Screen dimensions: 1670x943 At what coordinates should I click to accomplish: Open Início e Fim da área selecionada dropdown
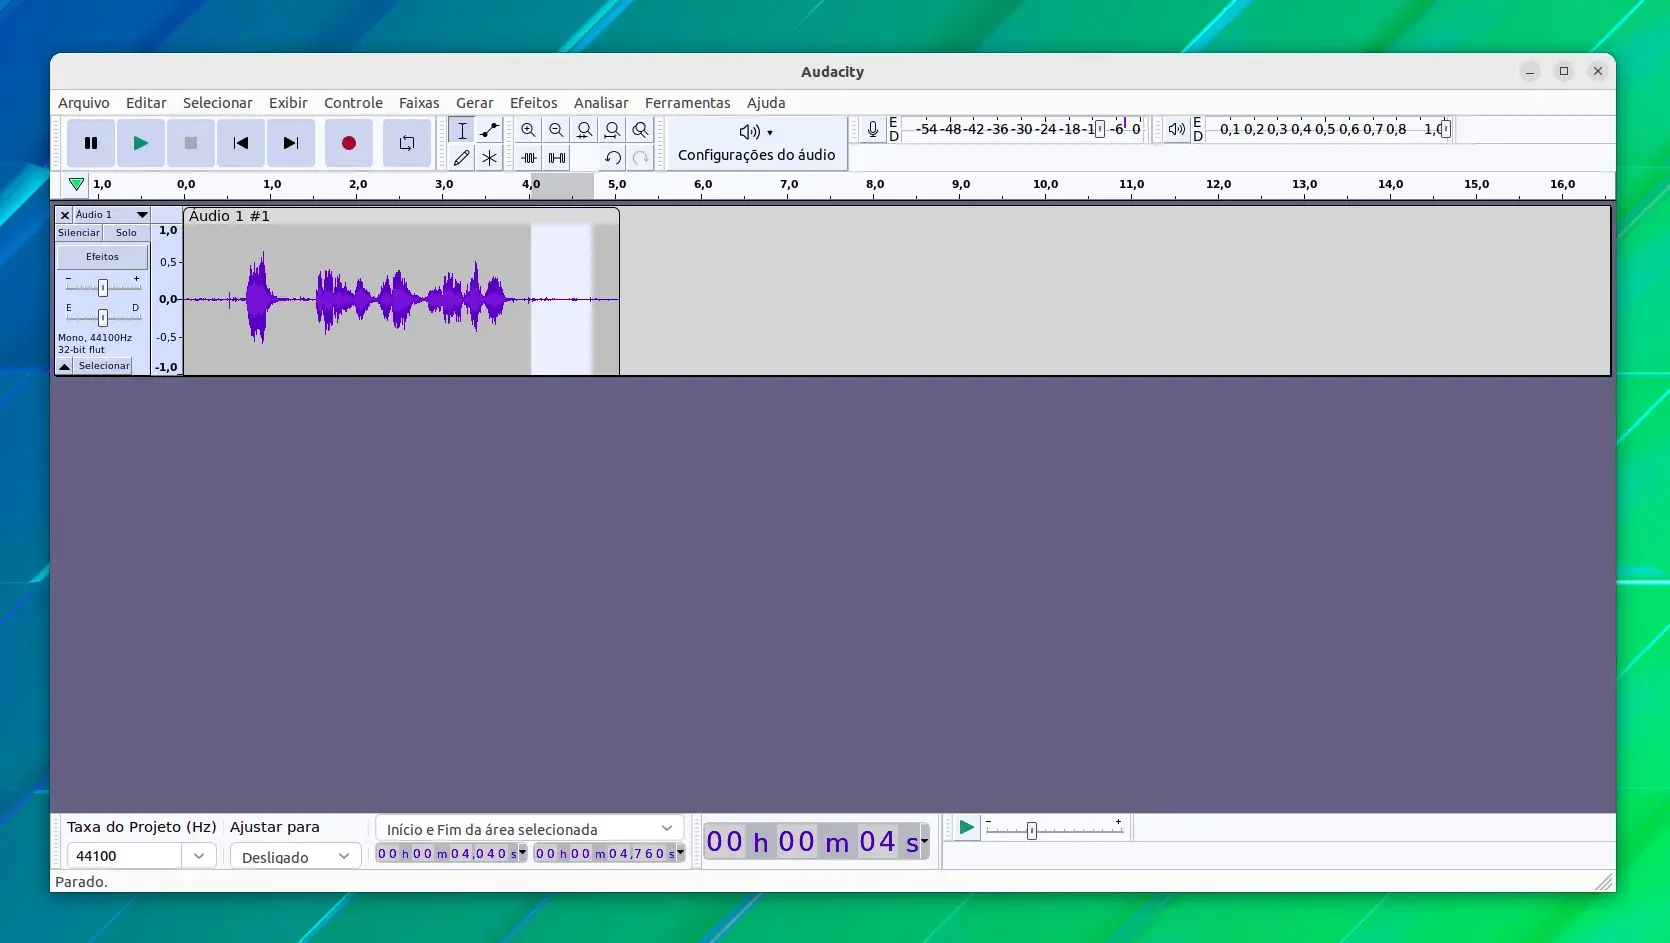(x=529, y=829)
